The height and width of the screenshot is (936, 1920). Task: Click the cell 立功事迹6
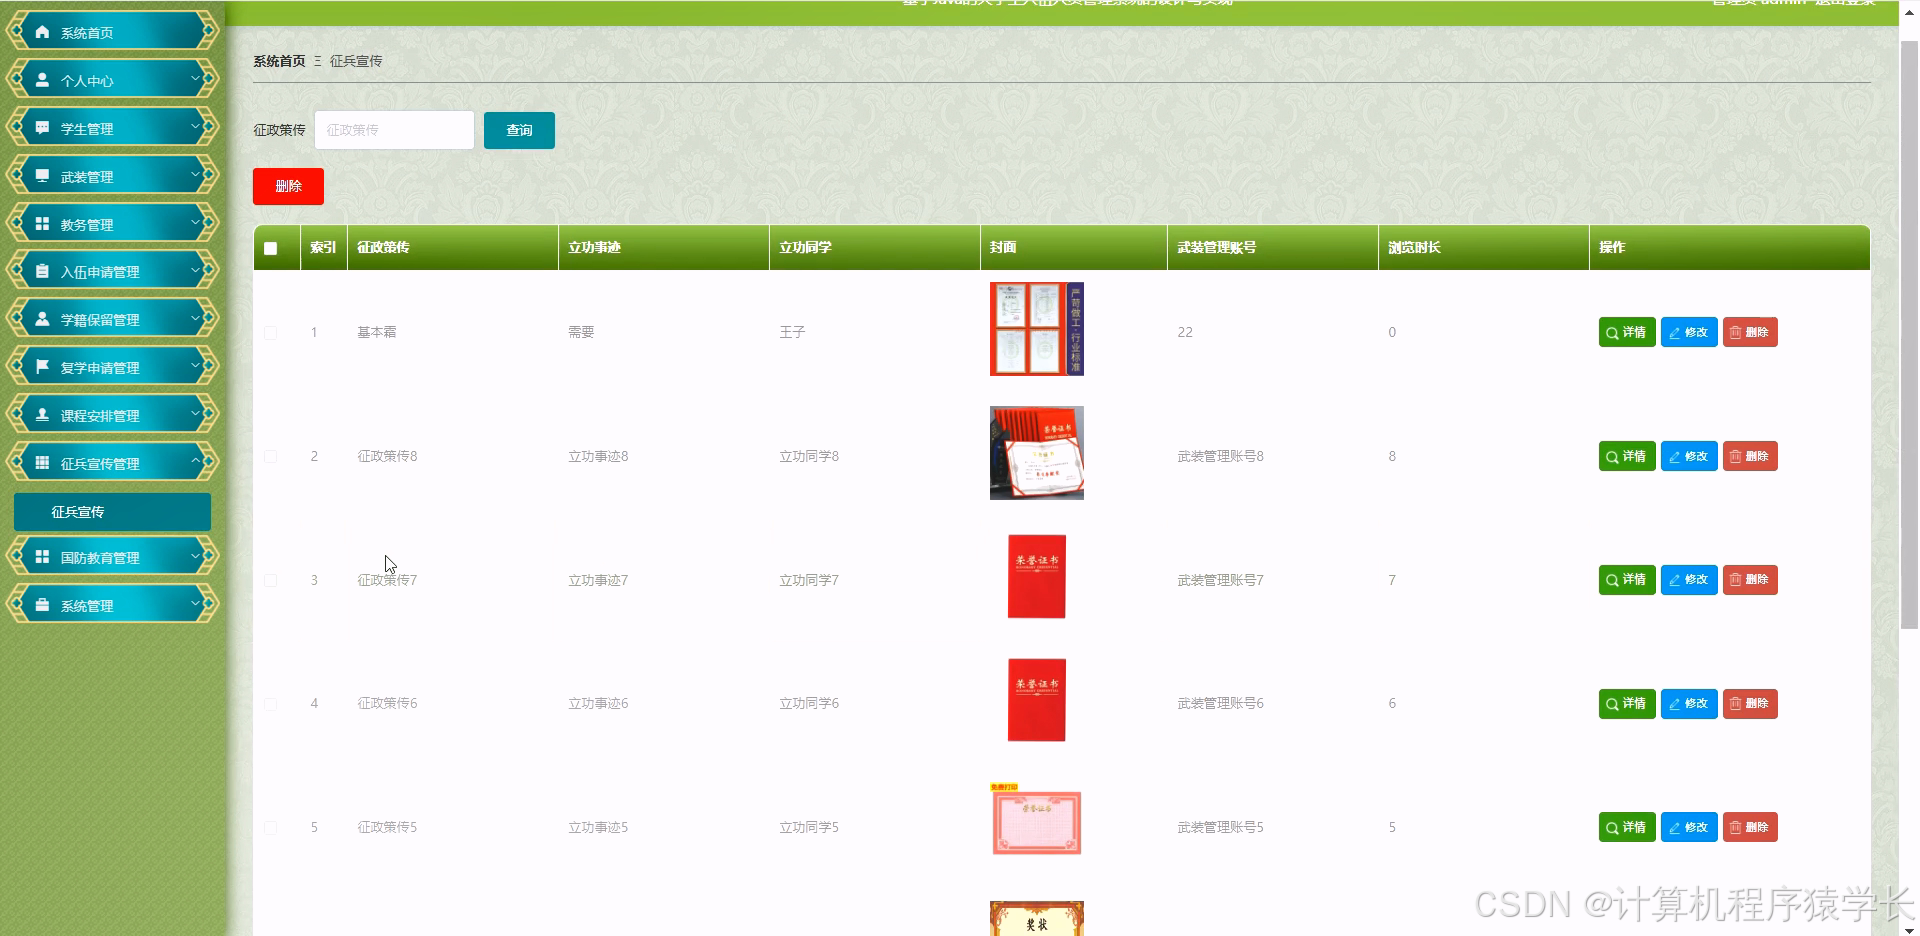[x=598, y=703]
